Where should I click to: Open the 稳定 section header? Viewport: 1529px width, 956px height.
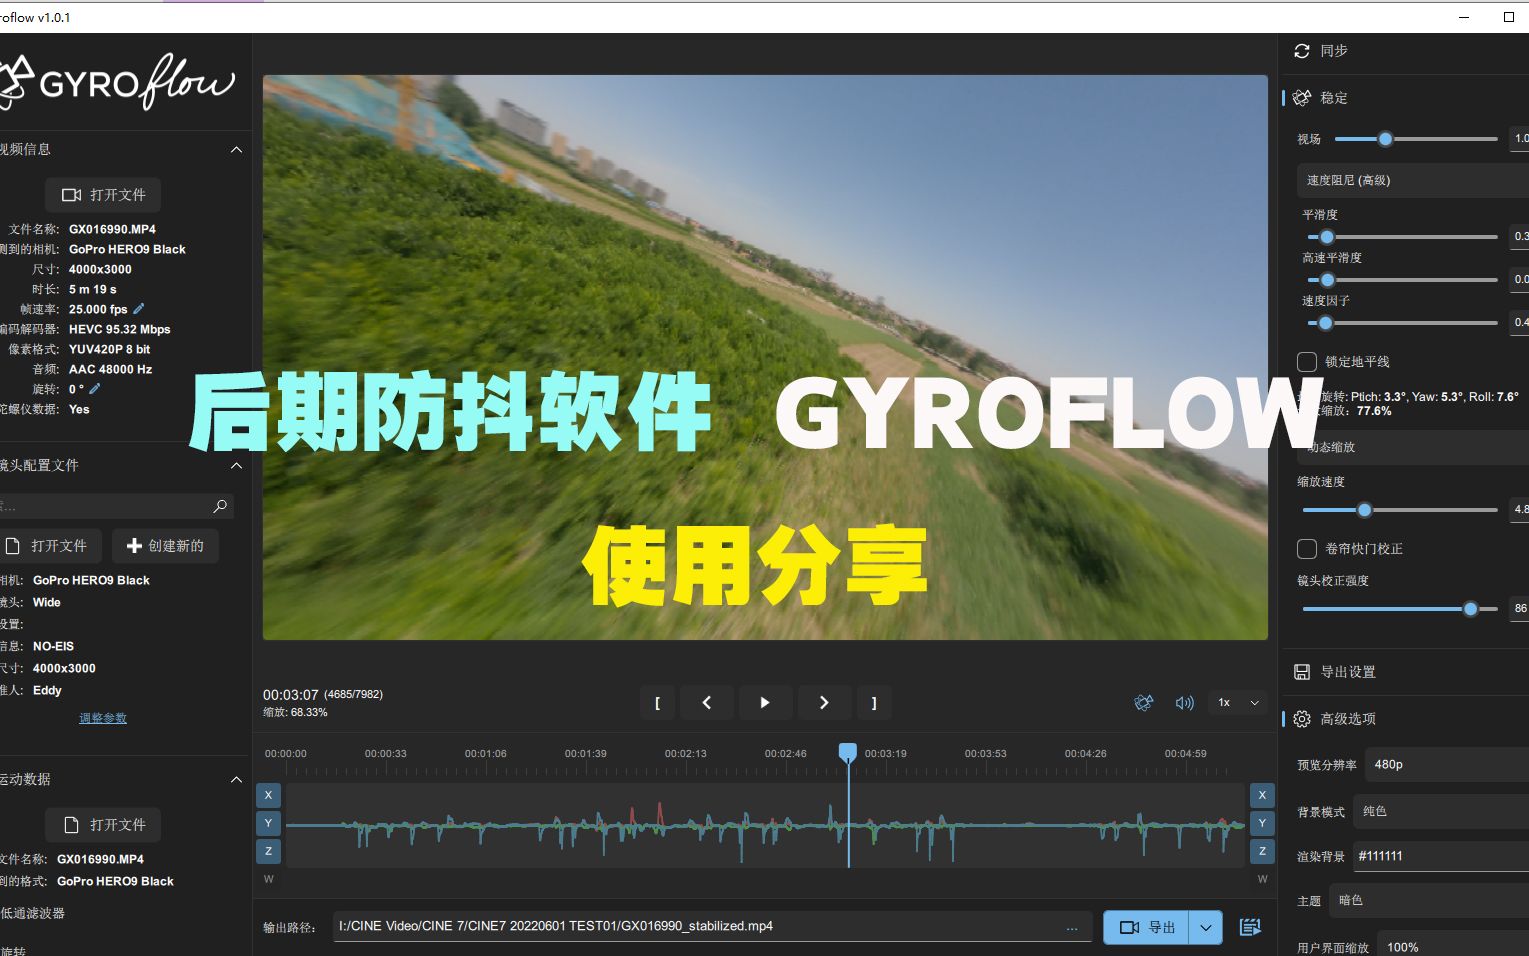click(1405, 98)
